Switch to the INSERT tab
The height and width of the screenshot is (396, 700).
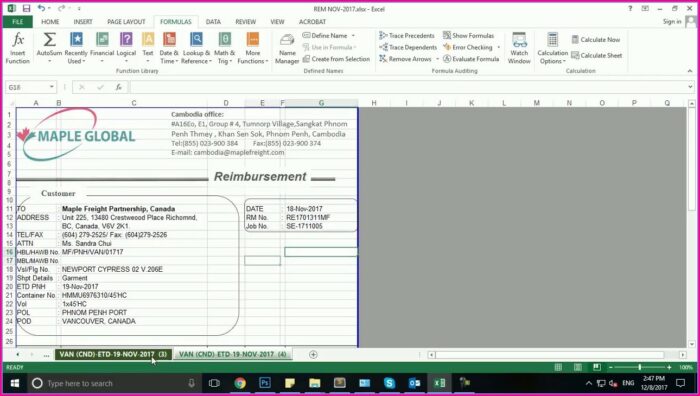83,21
